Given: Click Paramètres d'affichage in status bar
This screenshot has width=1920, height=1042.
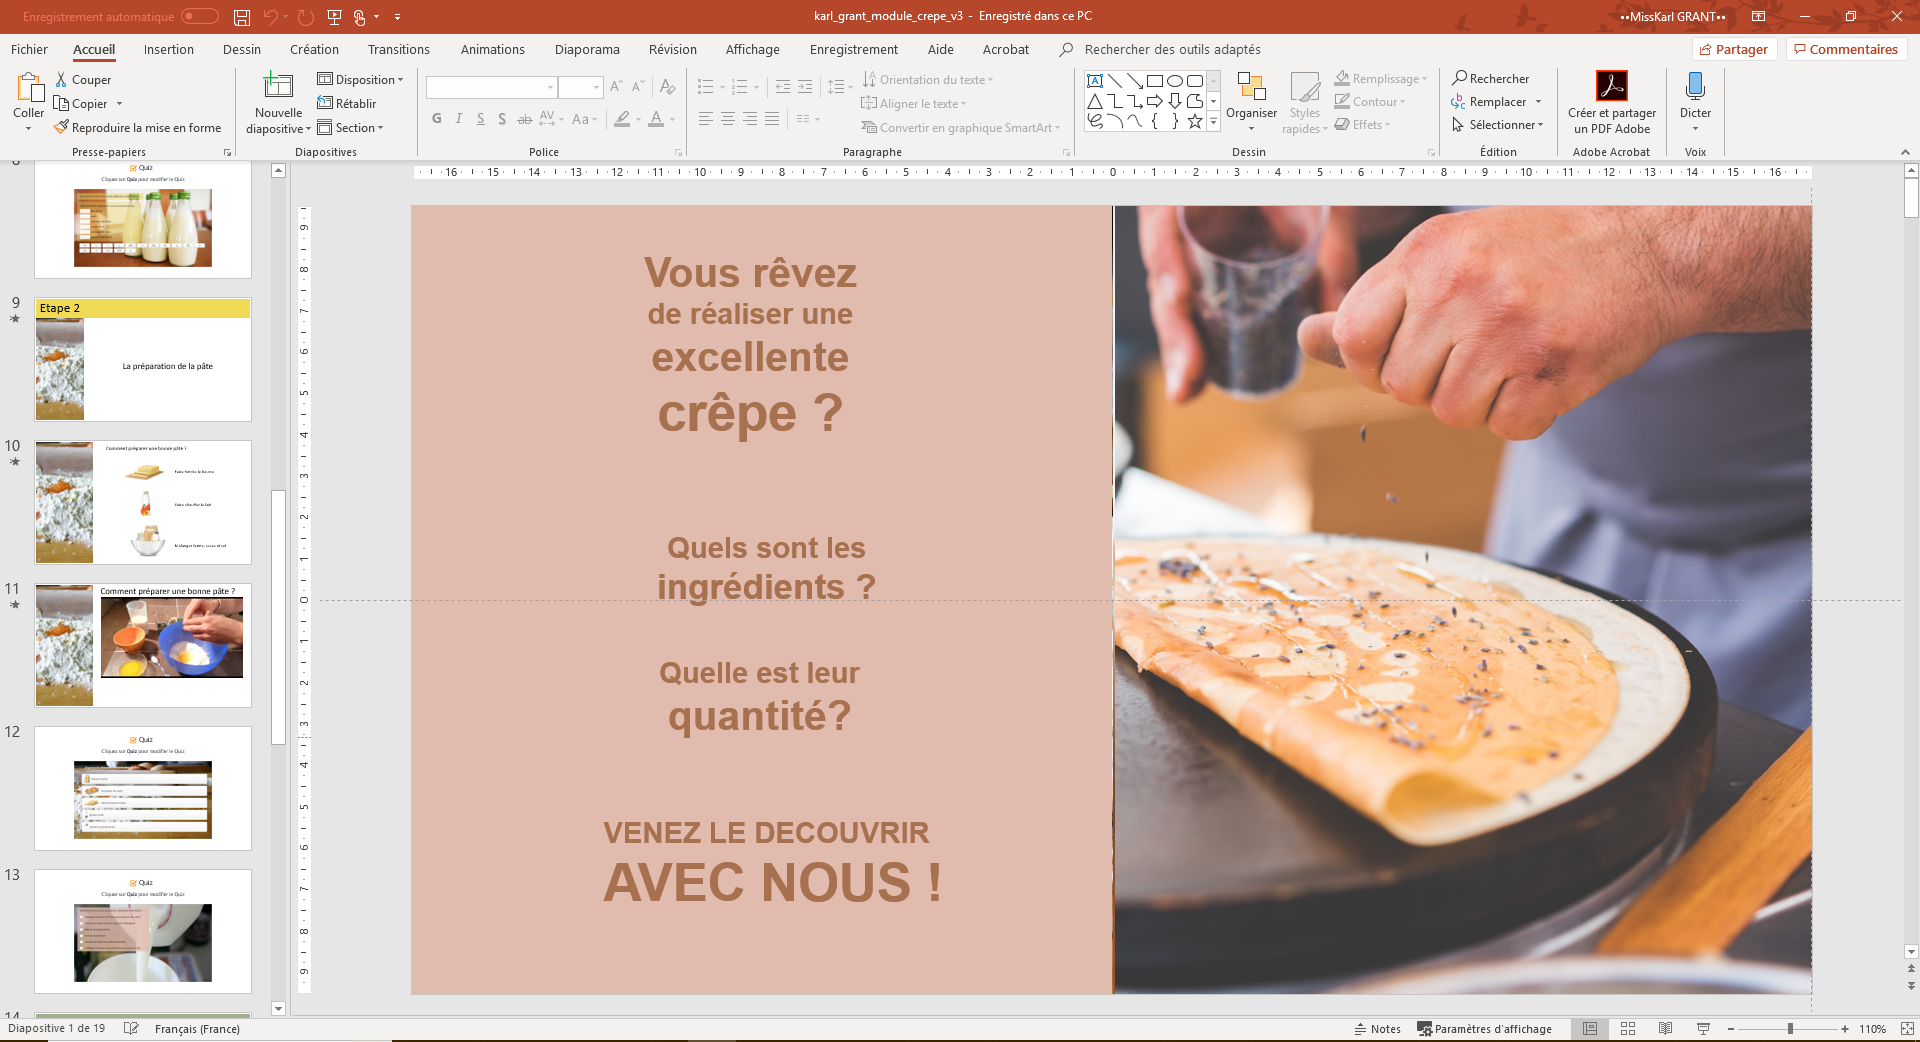Looking at the screenshot, I should pos(1485,1029).
